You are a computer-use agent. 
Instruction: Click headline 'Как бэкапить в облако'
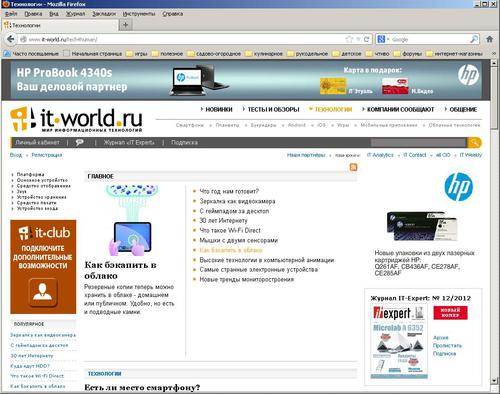point(120,270)
